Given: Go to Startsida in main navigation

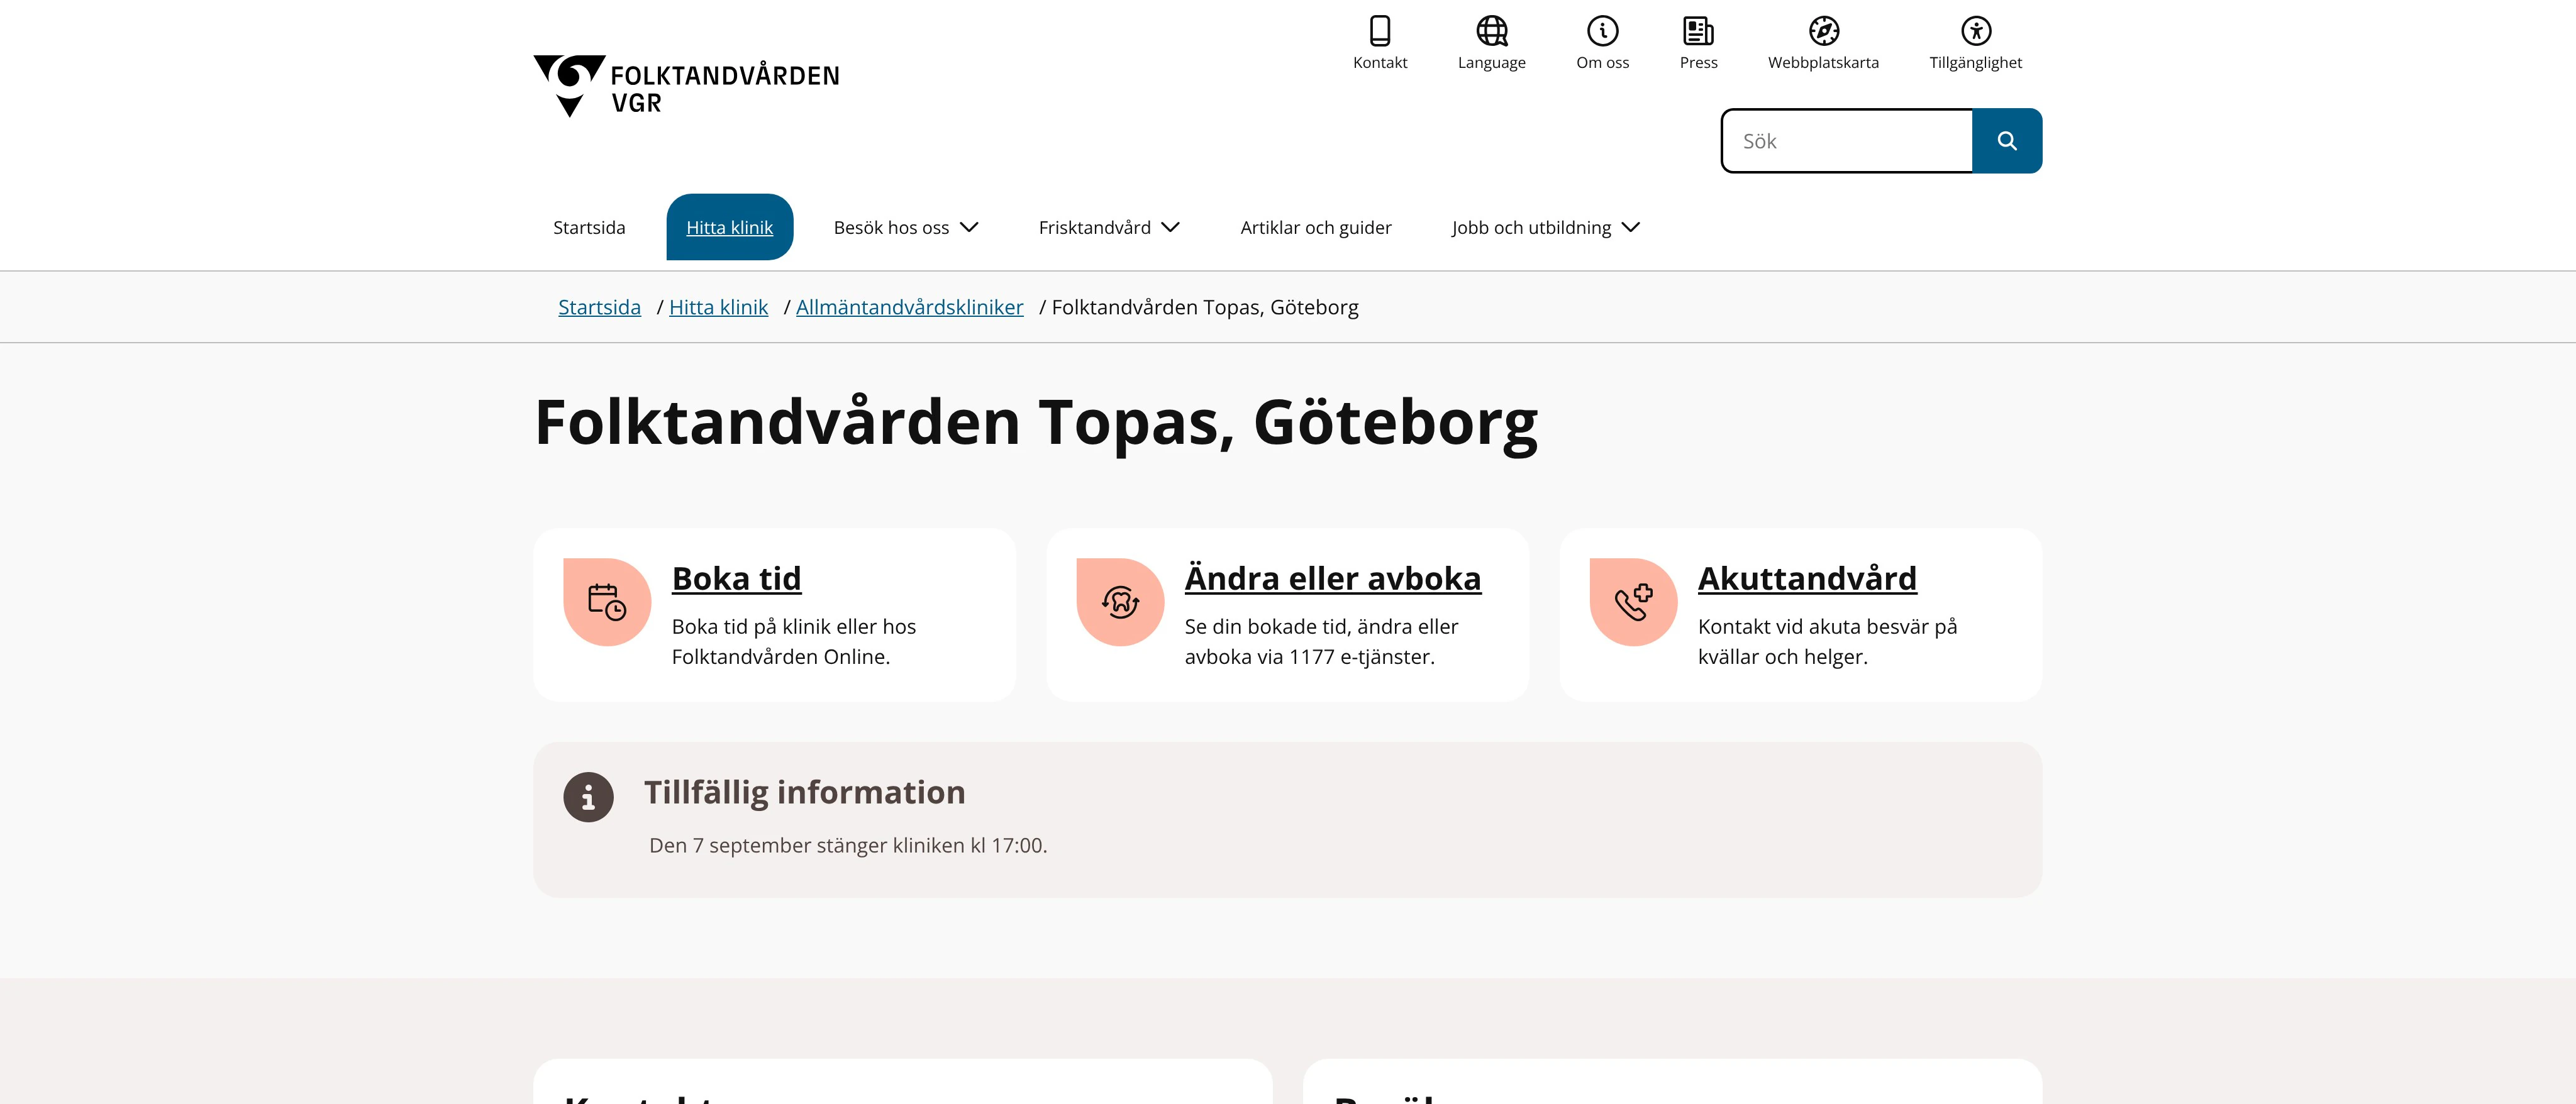Looking at the screenshot, I should click(x=589, y=228).
